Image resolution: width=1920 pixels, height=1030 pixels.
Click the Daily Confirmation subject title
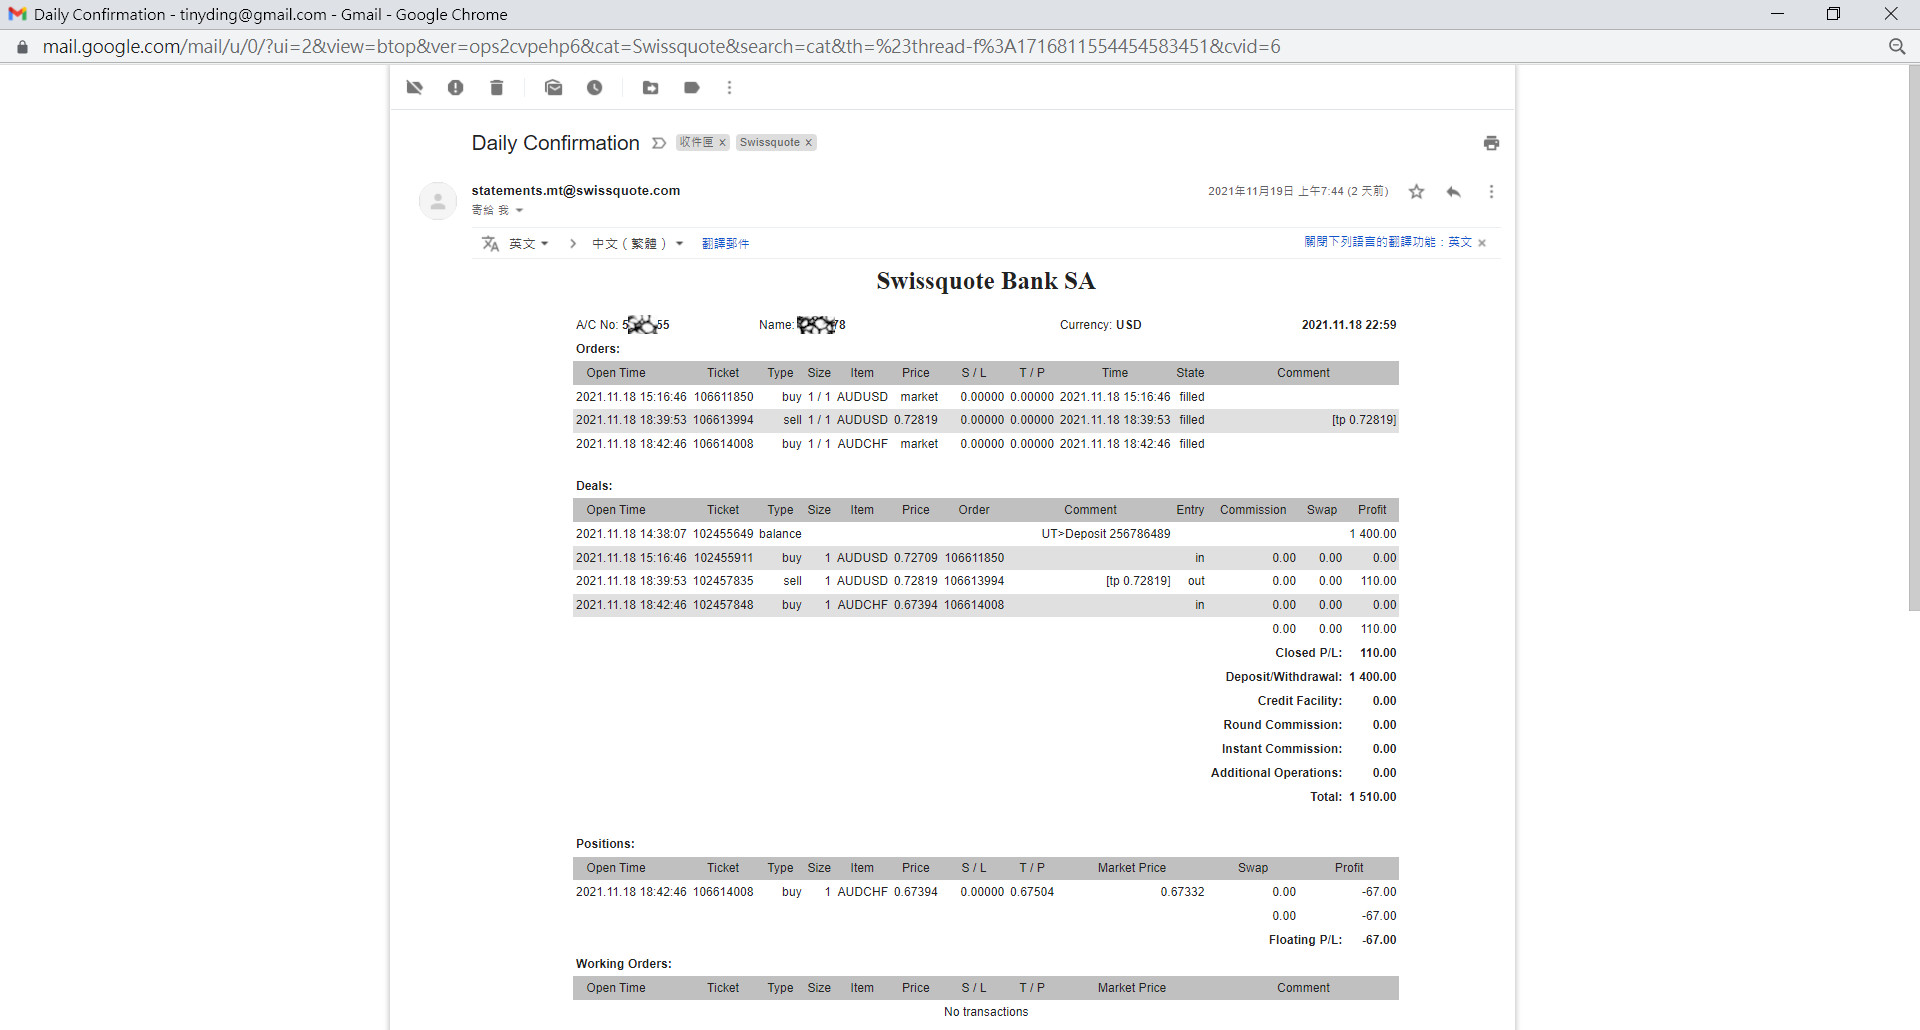(556, 143)
